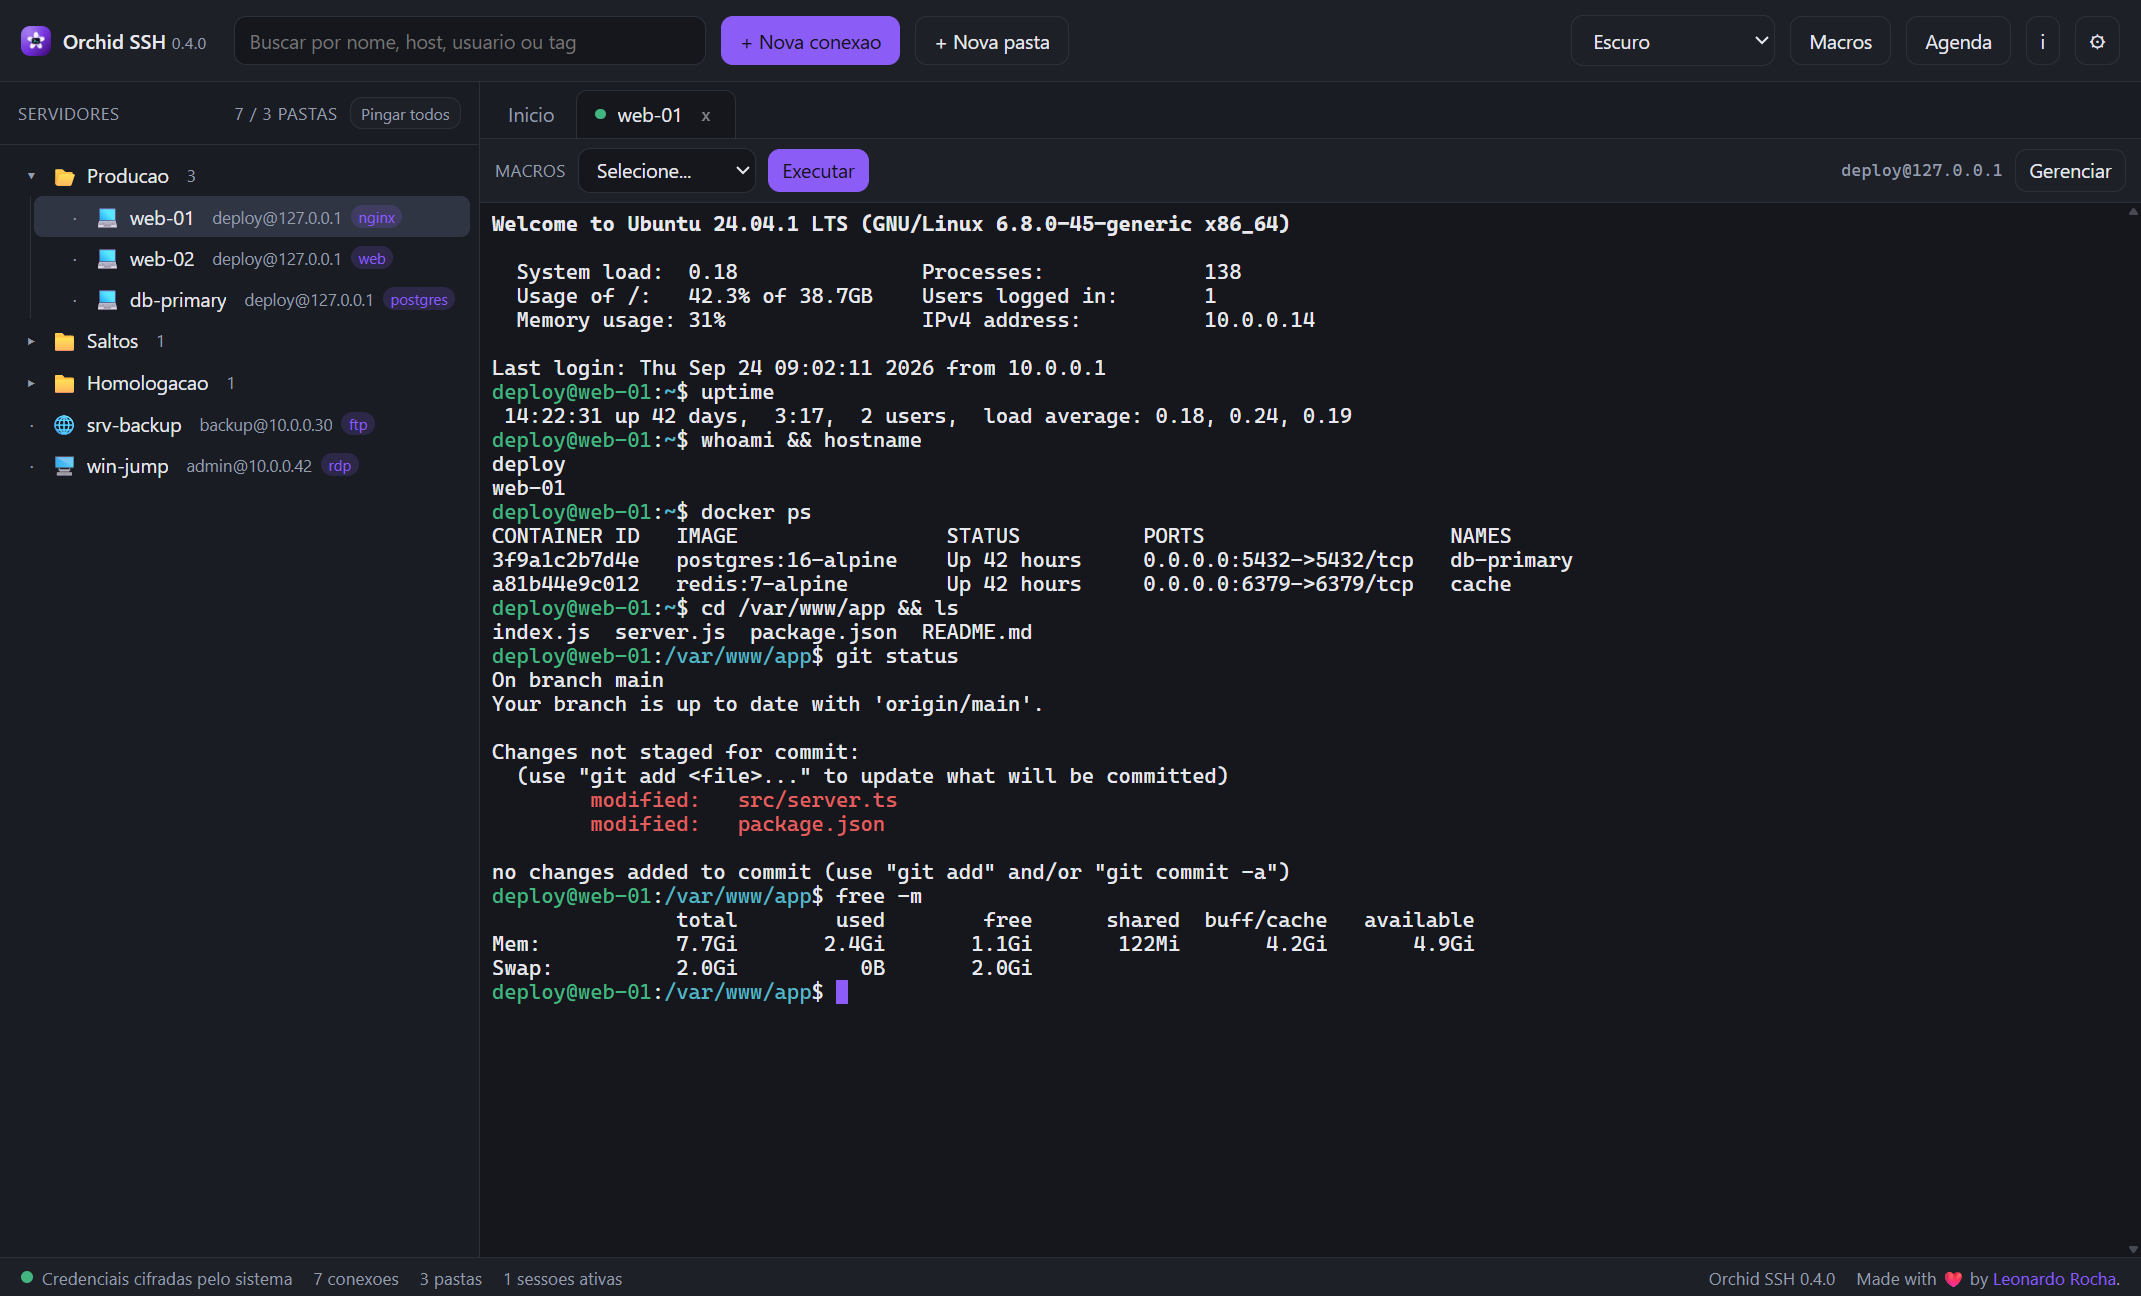Click the srv-backup globe icon
Viewport: 2141px width, 1296px height.
(64, 425)
